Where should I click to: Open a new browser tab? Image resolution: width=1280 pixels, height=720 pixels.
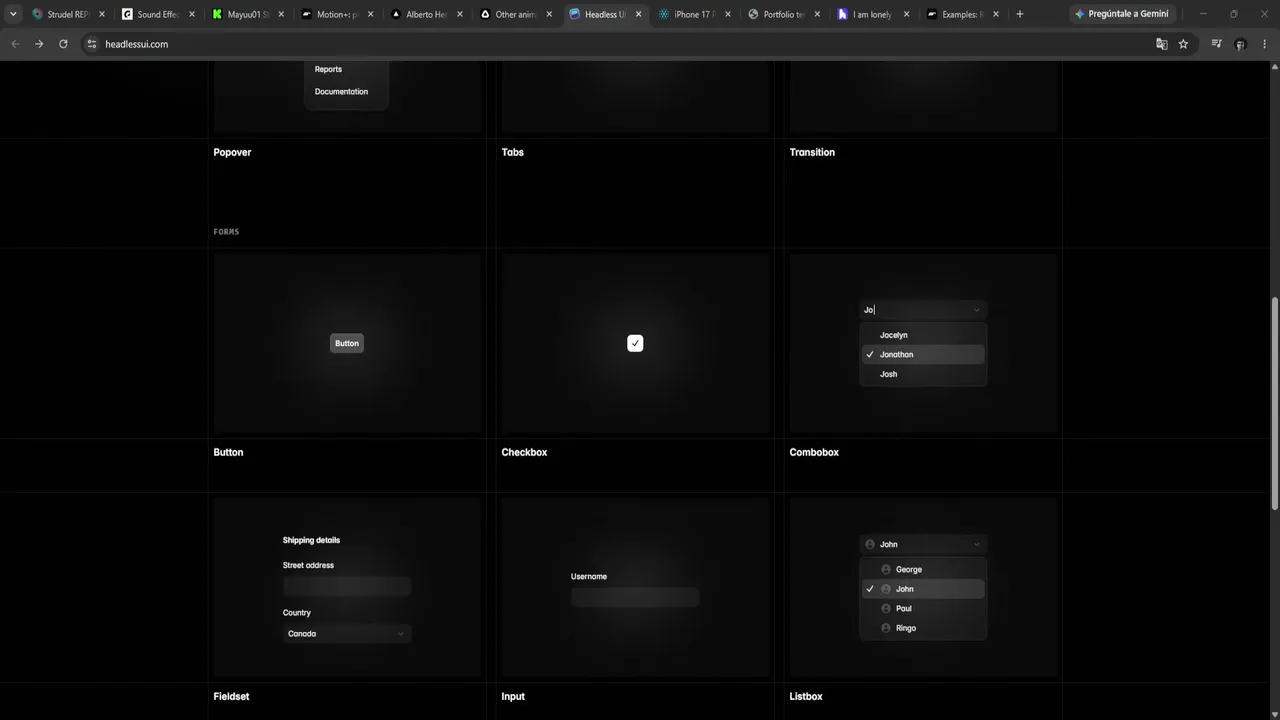(x=1020, y=14)
